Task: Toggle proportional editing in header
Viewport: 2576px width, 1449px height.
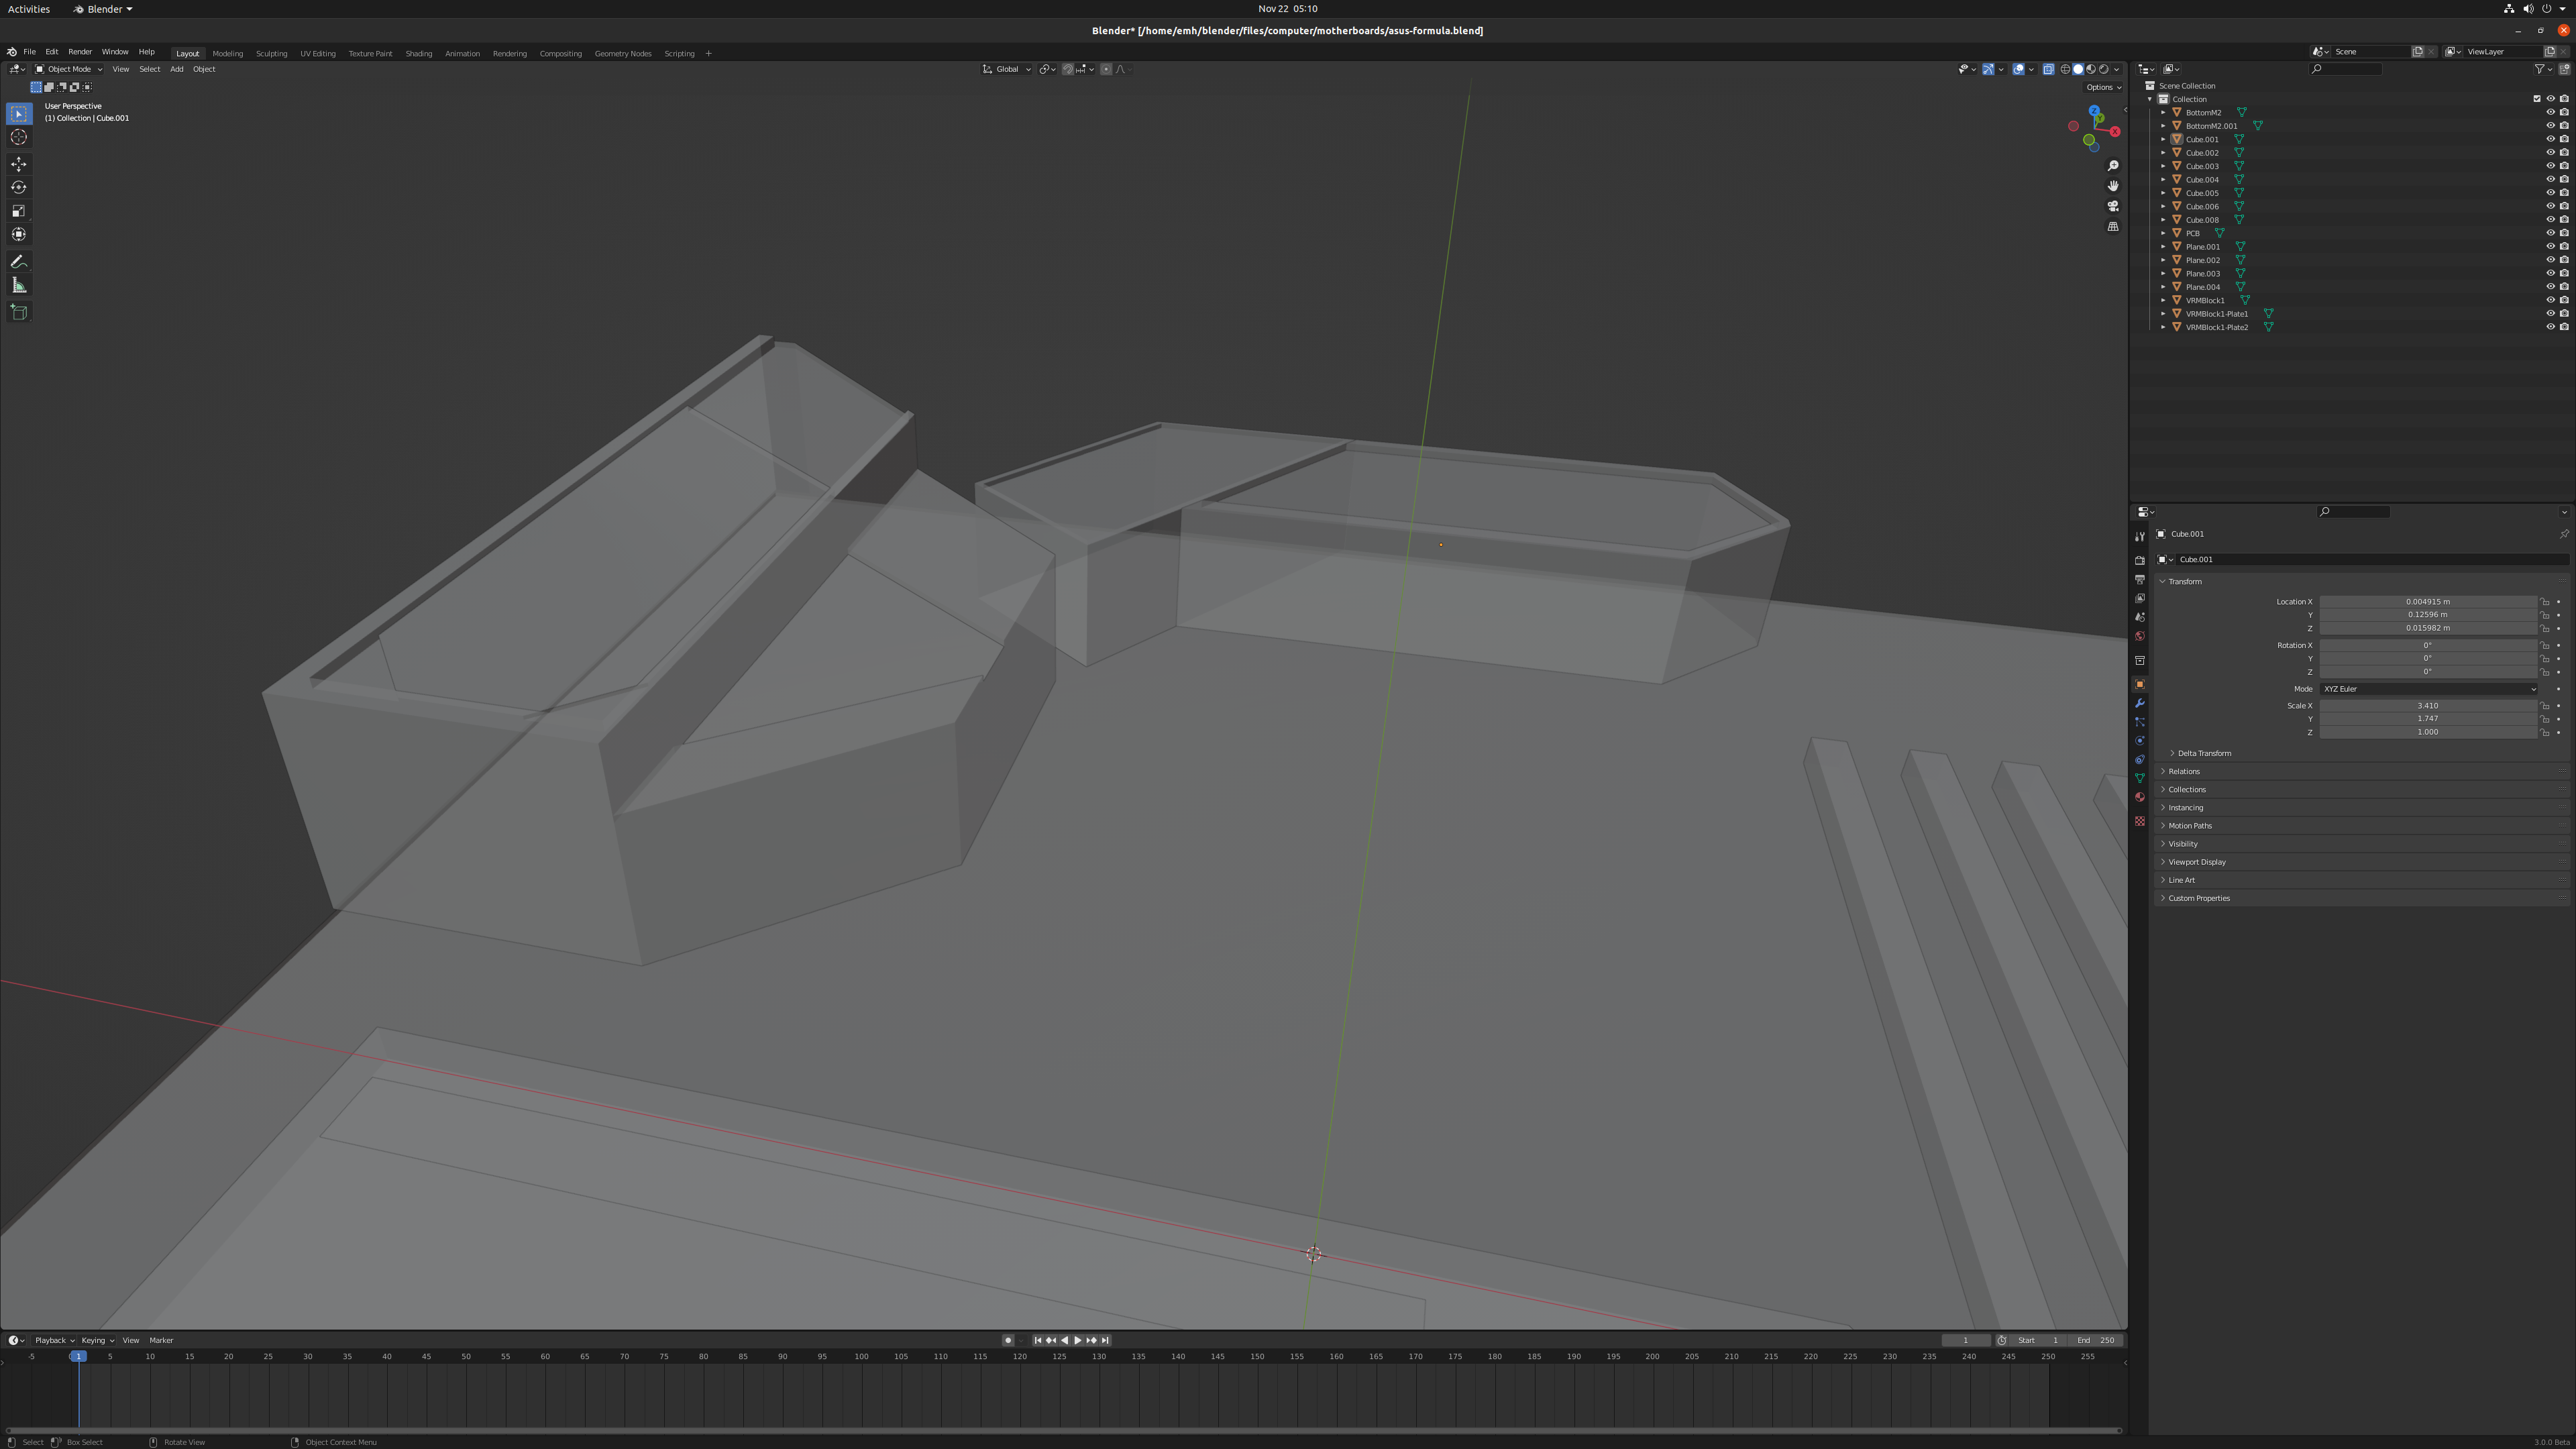Action: coord(1106,69)
